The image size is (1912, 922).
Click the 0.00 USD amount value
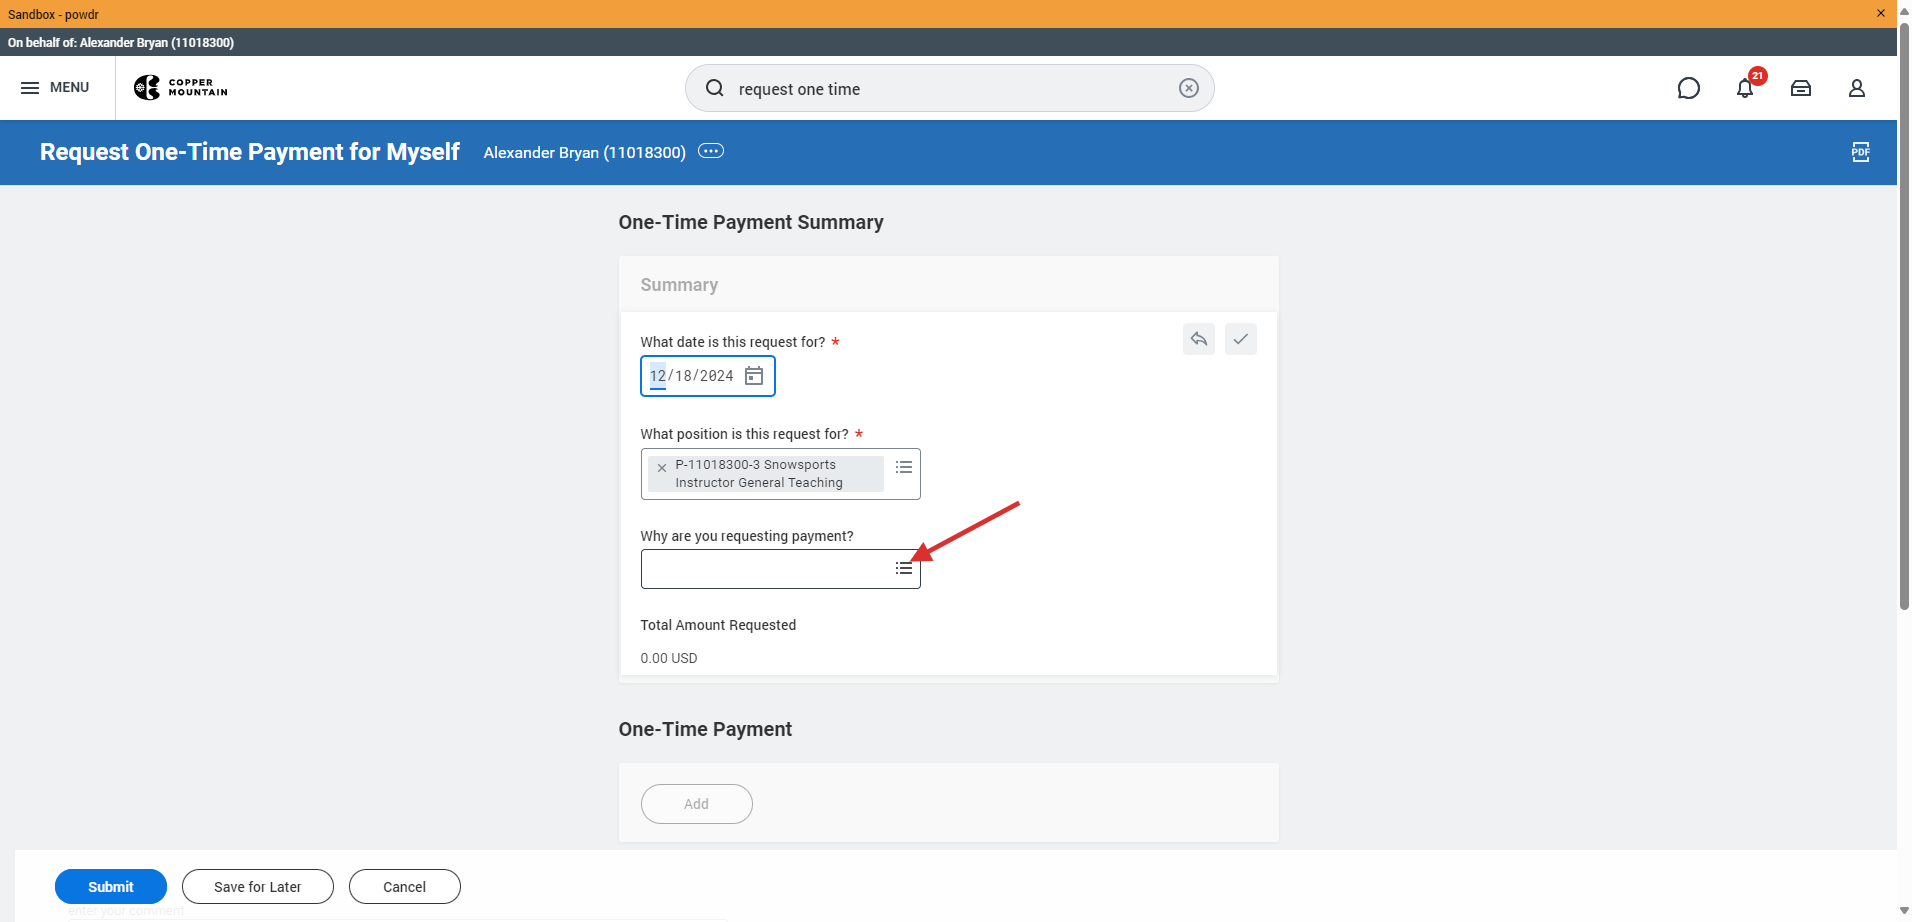(x=669, y=658)
